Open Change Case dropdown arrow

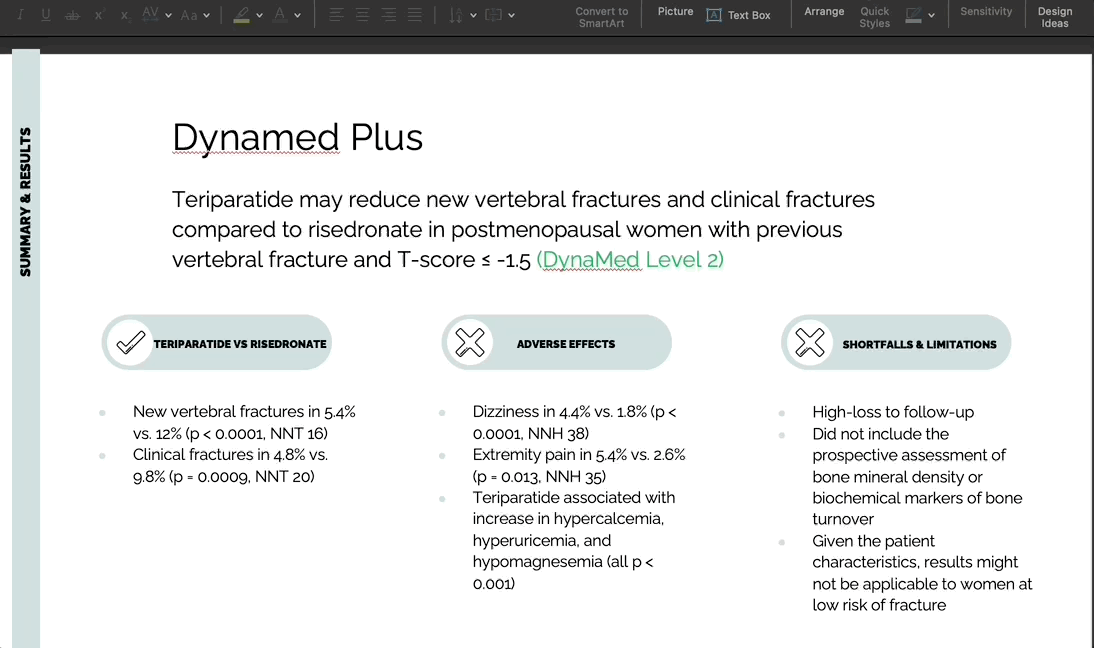pos(207,15)
